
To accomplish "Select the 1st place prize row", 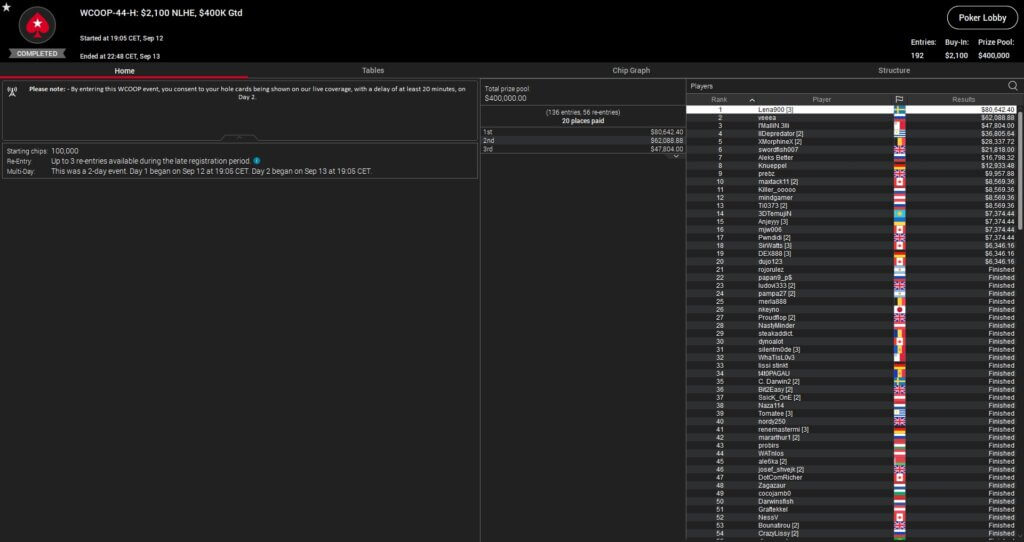I will (x=583, y=132).
